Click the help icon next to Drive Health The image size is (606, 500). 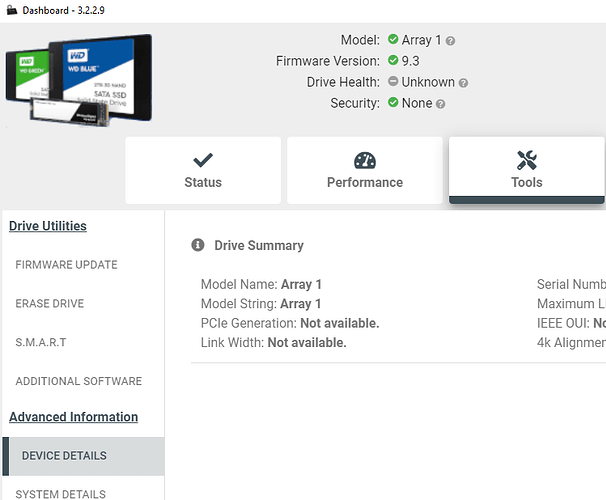click(463, 83)
